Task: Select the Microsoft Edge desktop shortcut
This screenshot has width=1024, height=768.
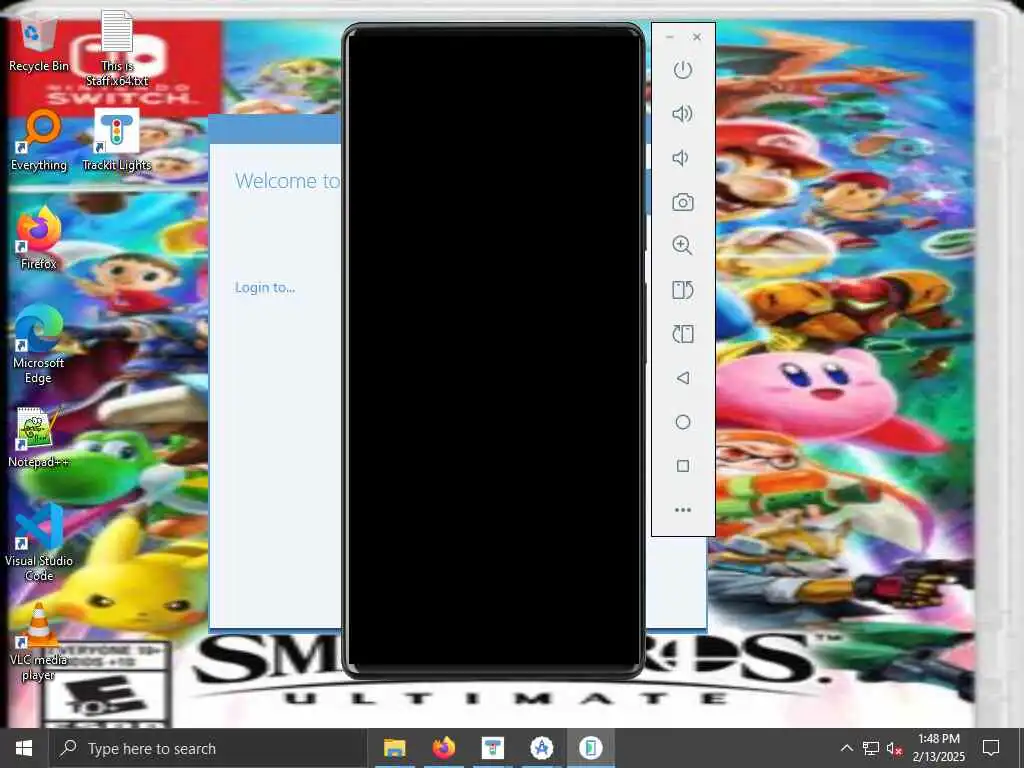Action: pos(39,345)
